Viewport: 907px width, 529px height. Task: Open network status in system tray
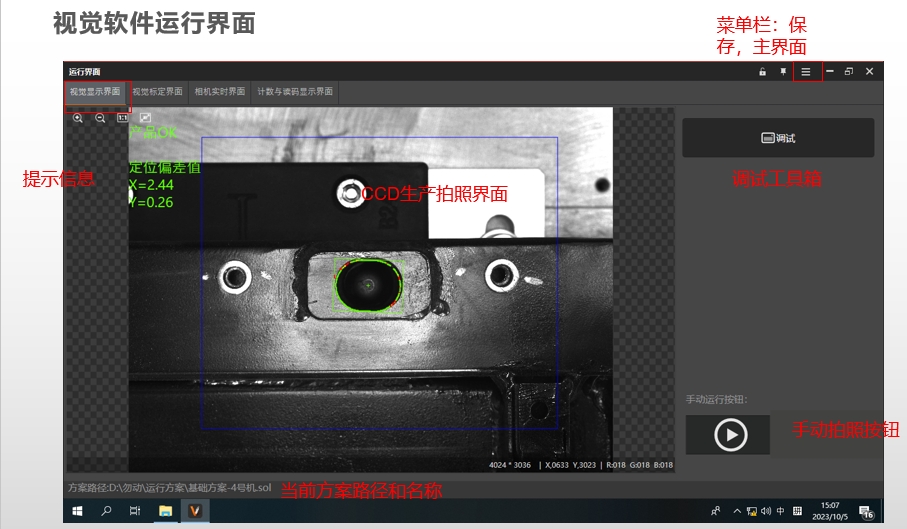(x=751, y=511)
